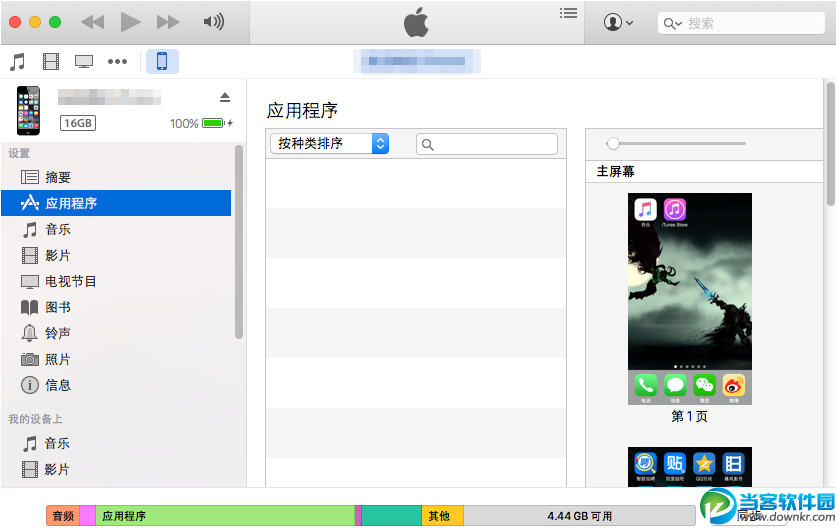Open the search options magnifier dropdown
Viewport: 836px width, 531px height.
click(x=672, y=23)
